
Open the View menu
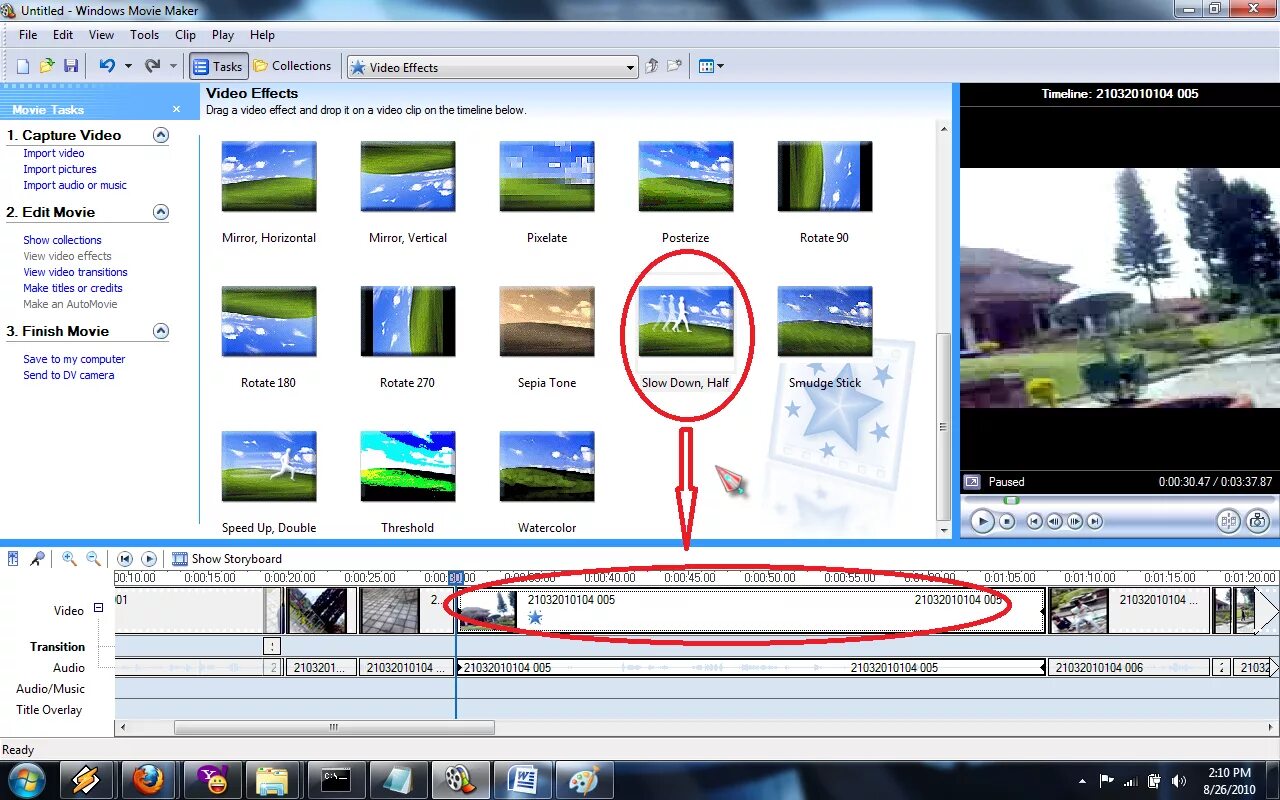(x=101, y=34)
